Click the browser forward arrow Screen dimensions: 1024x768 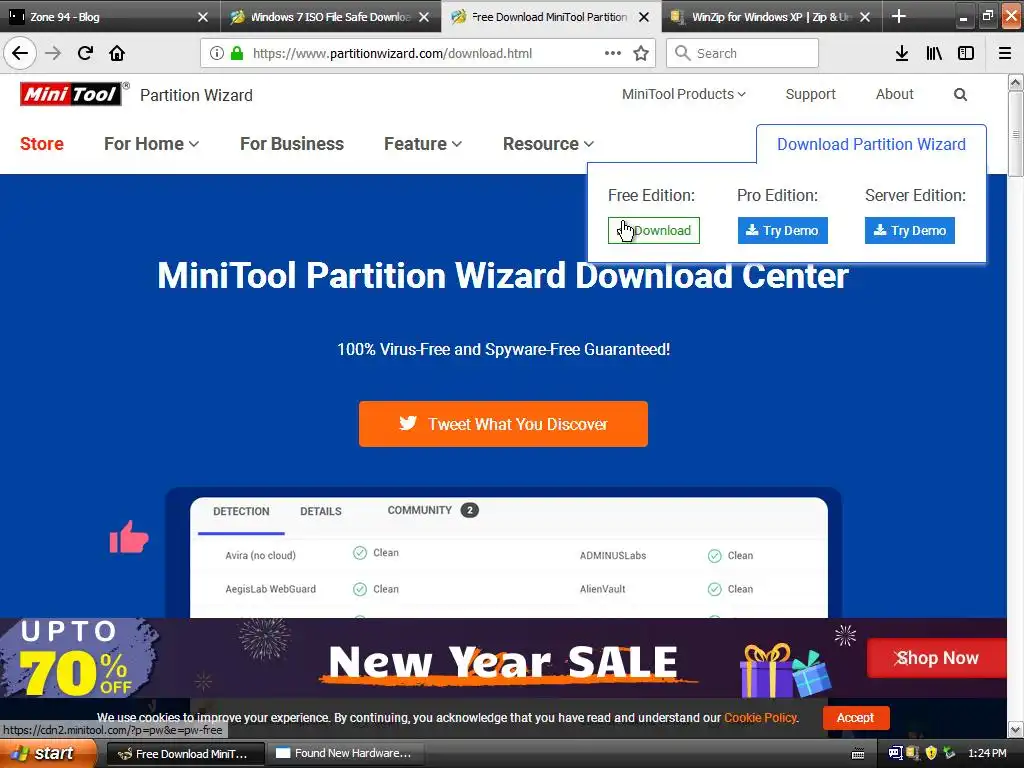[x=53, y=53]
